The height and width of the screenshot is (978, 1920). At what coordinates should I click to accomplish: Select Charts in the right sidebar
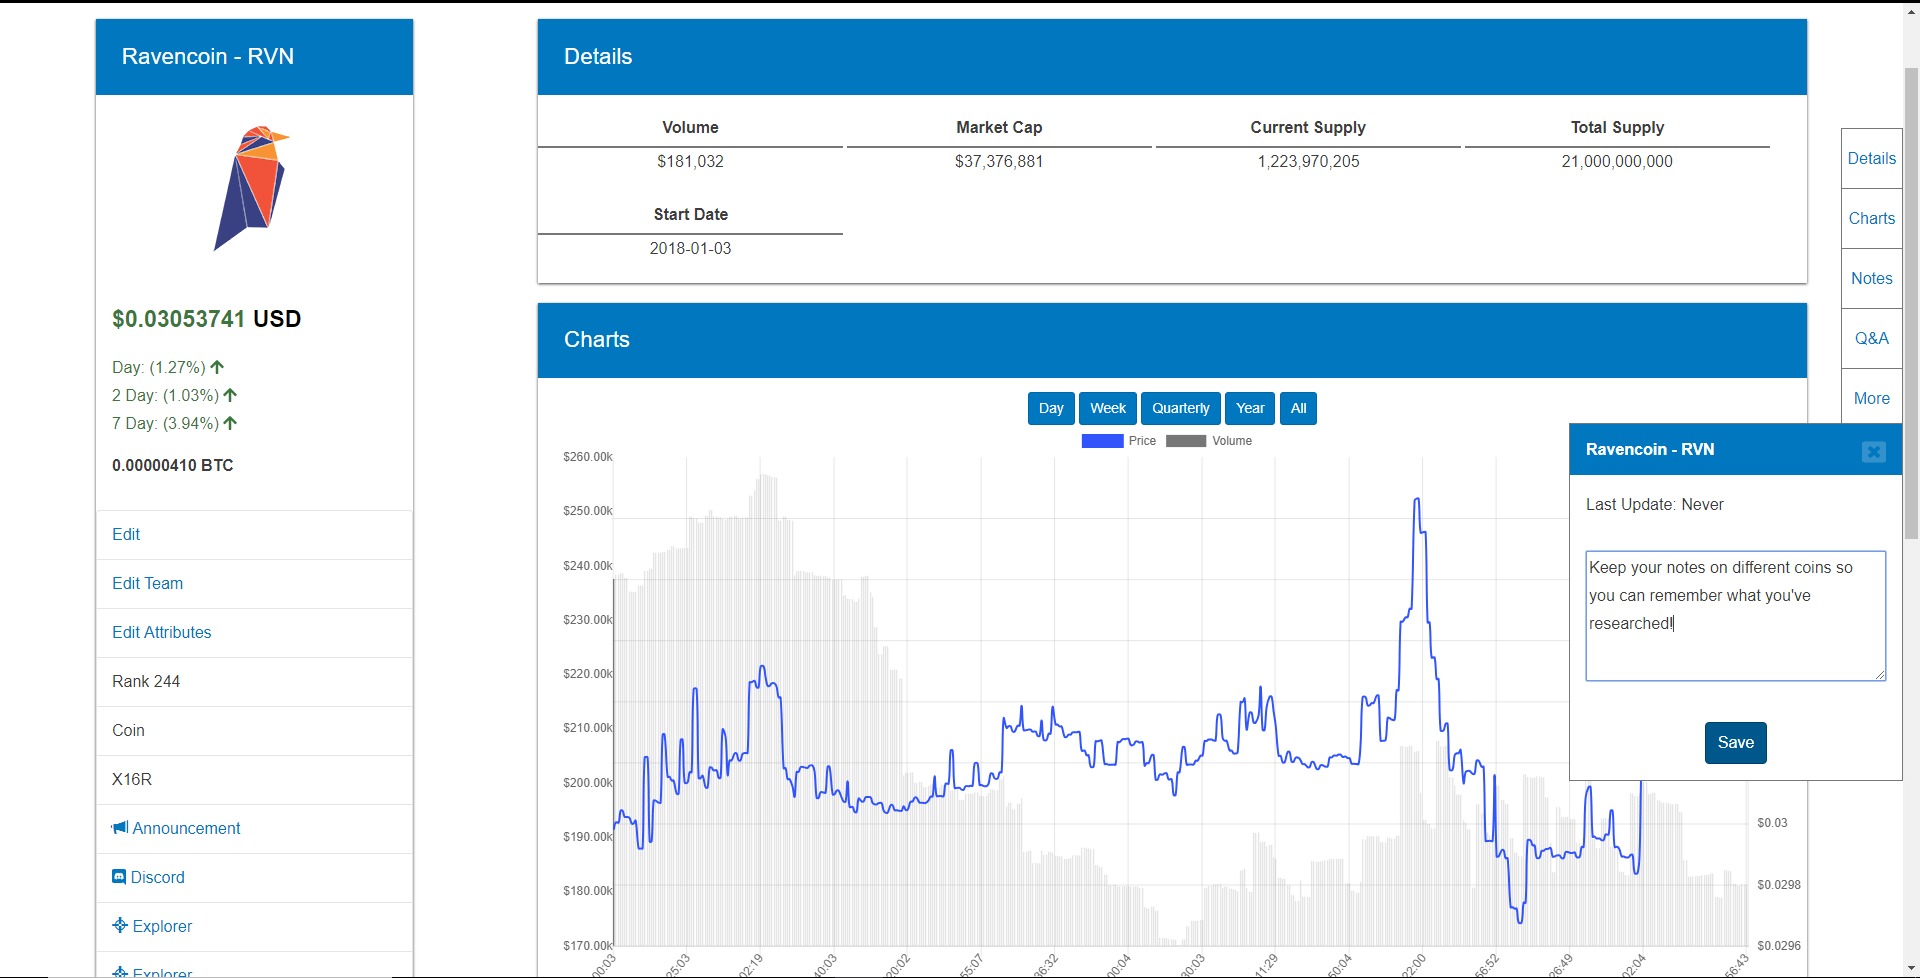[x=1871, y=218]
